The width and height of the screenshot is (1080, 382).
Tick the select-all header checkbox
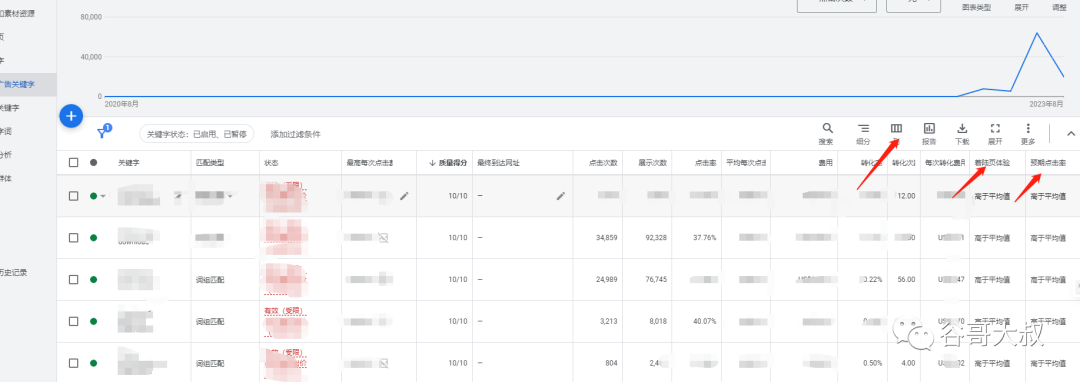[74, 163]
